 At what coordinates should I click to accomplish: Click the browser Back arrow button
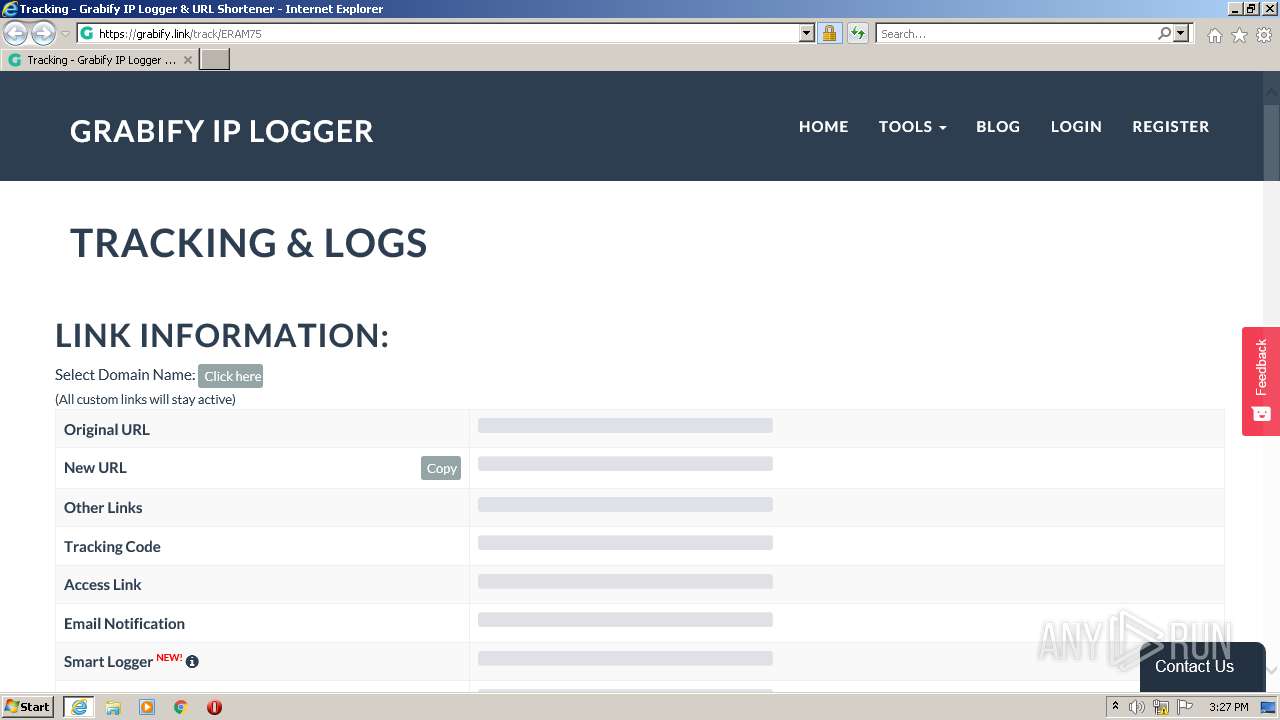(x=16, y=34)
